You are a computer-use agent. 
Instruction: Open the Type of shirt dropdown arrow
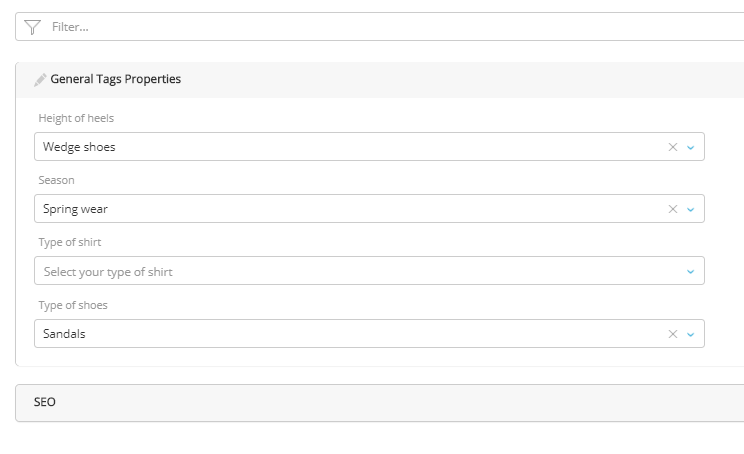690,271
